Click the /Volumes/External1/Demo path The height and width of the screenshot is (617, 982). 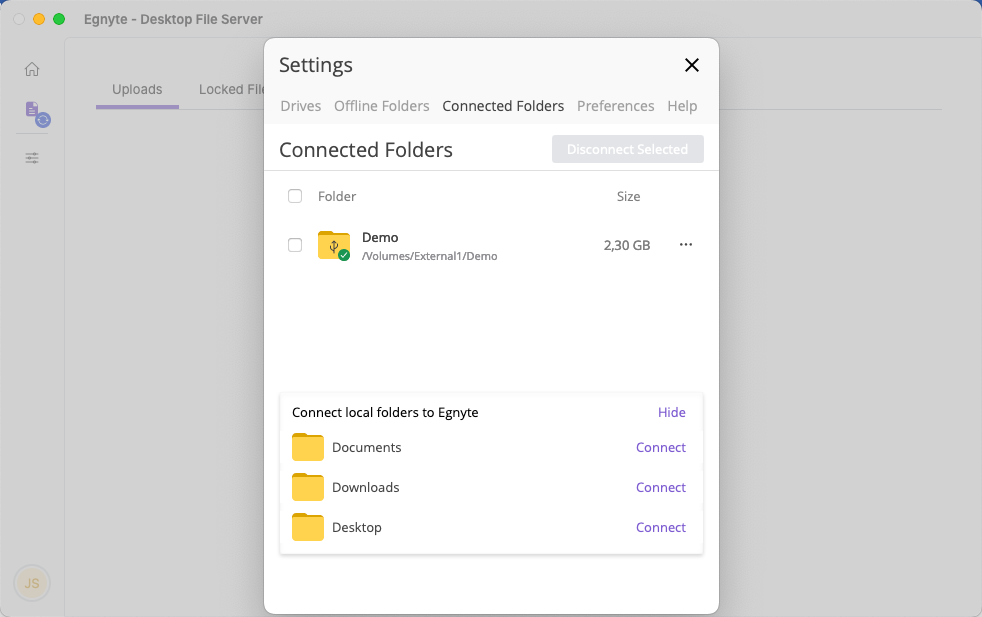[430, 256]
